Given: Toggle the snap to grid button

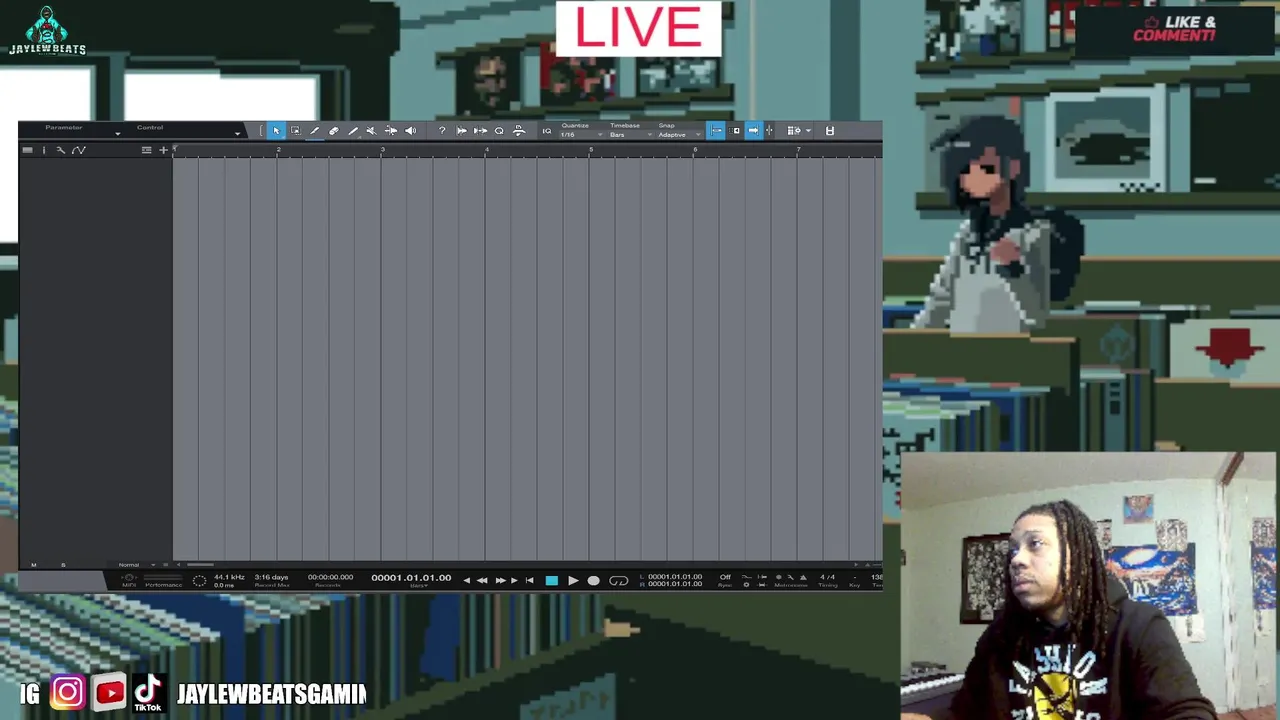Looking at the screenshot, I should (x=716, y=131).
